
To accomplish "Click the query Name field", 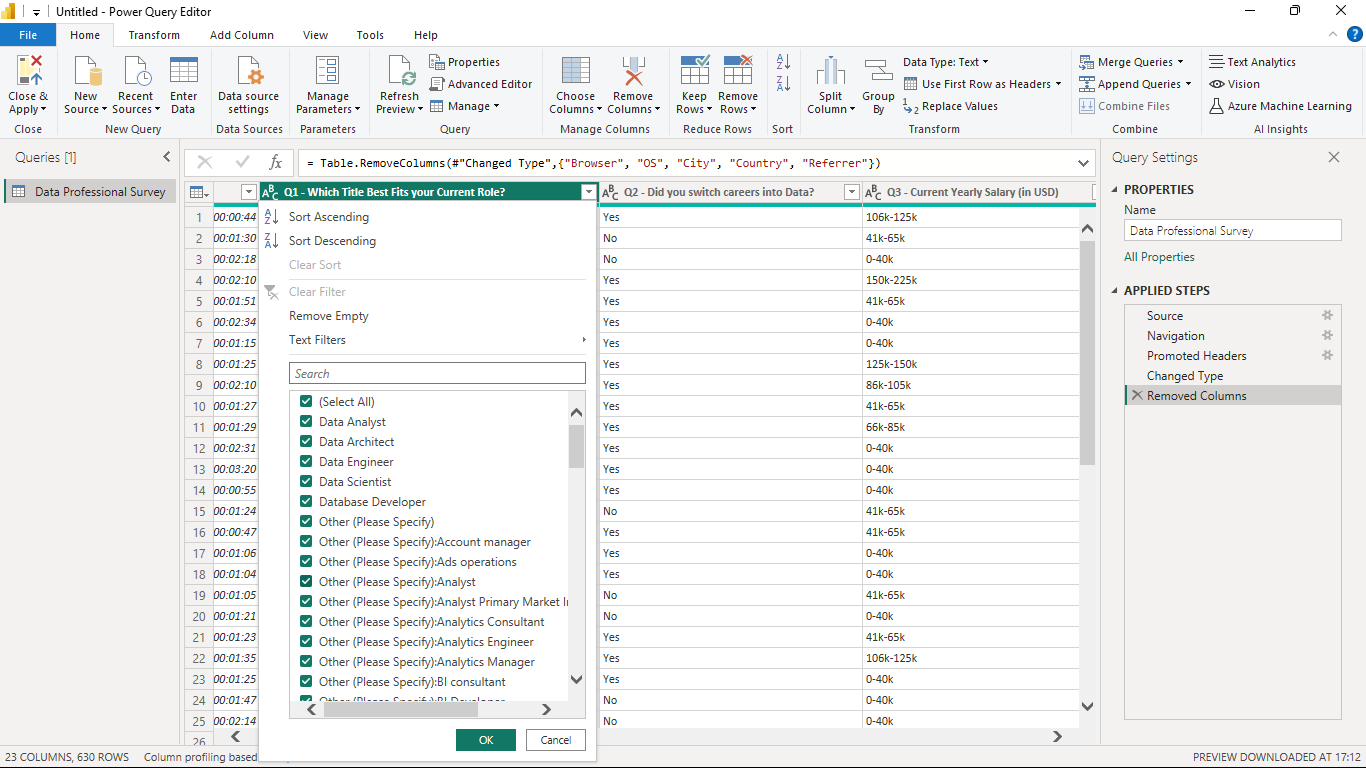I will tap(1233, 231).
